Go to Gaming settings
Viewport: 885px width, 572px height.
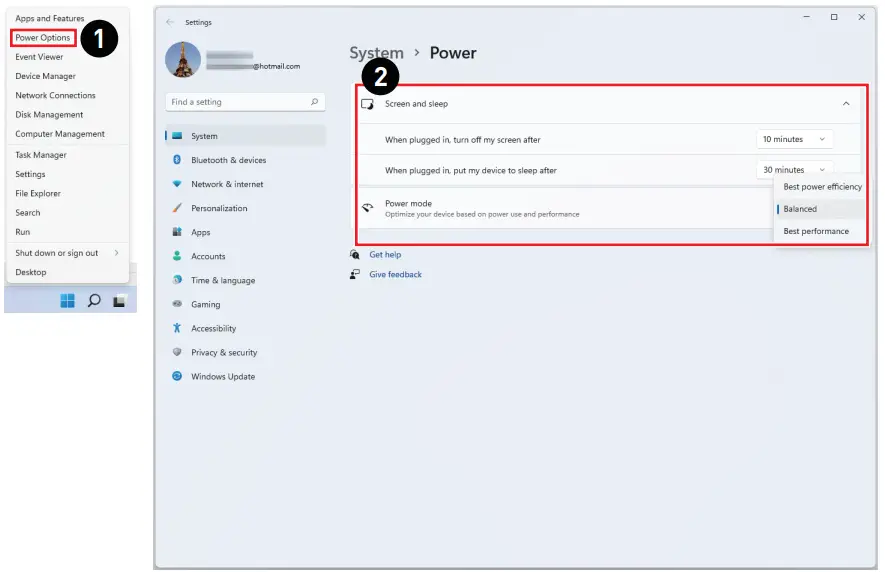point(205,304)
